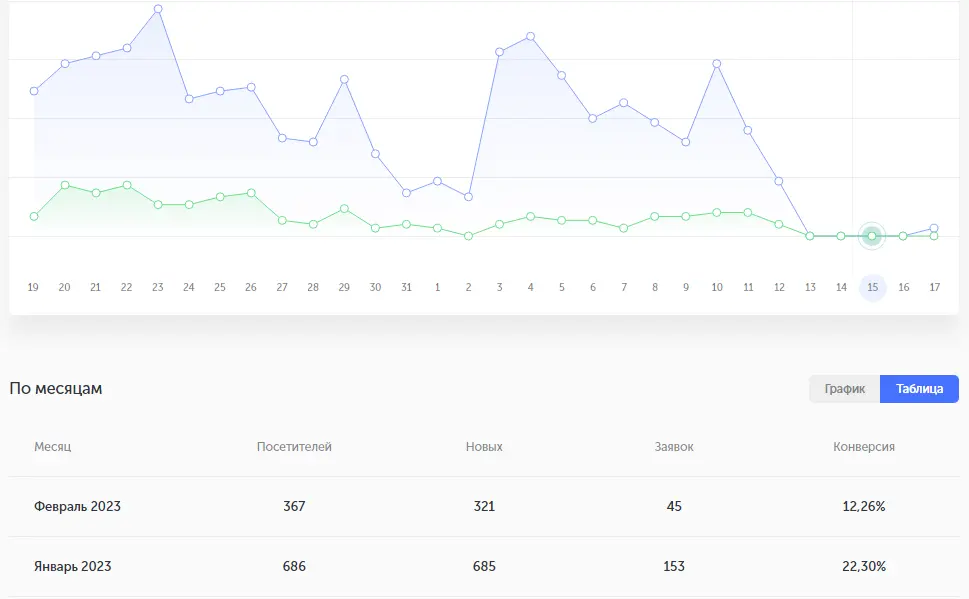The height and width of the screenshot is (599, 969).
Task: Select the Конверсия column header
Action: point(863,447)
